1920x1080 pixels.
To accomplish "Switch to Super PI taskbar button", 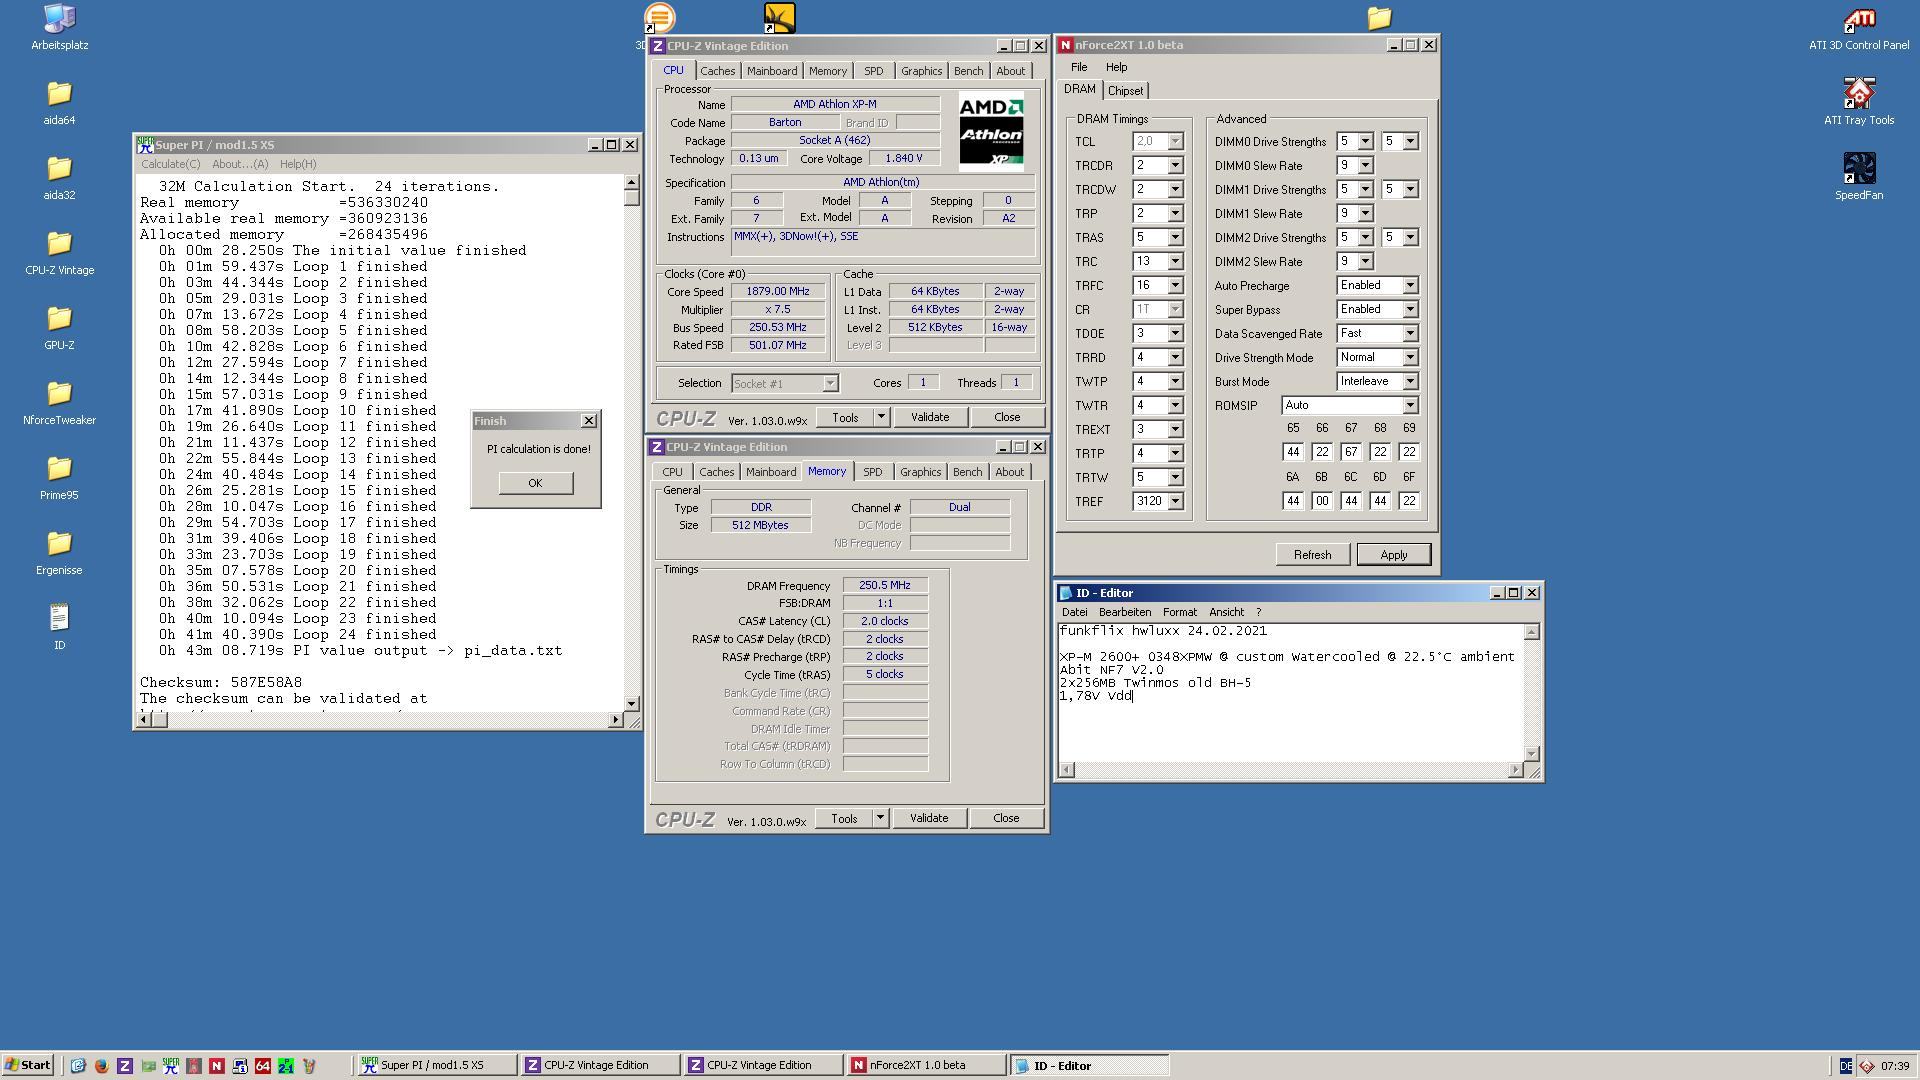I will pos(437,1065).
